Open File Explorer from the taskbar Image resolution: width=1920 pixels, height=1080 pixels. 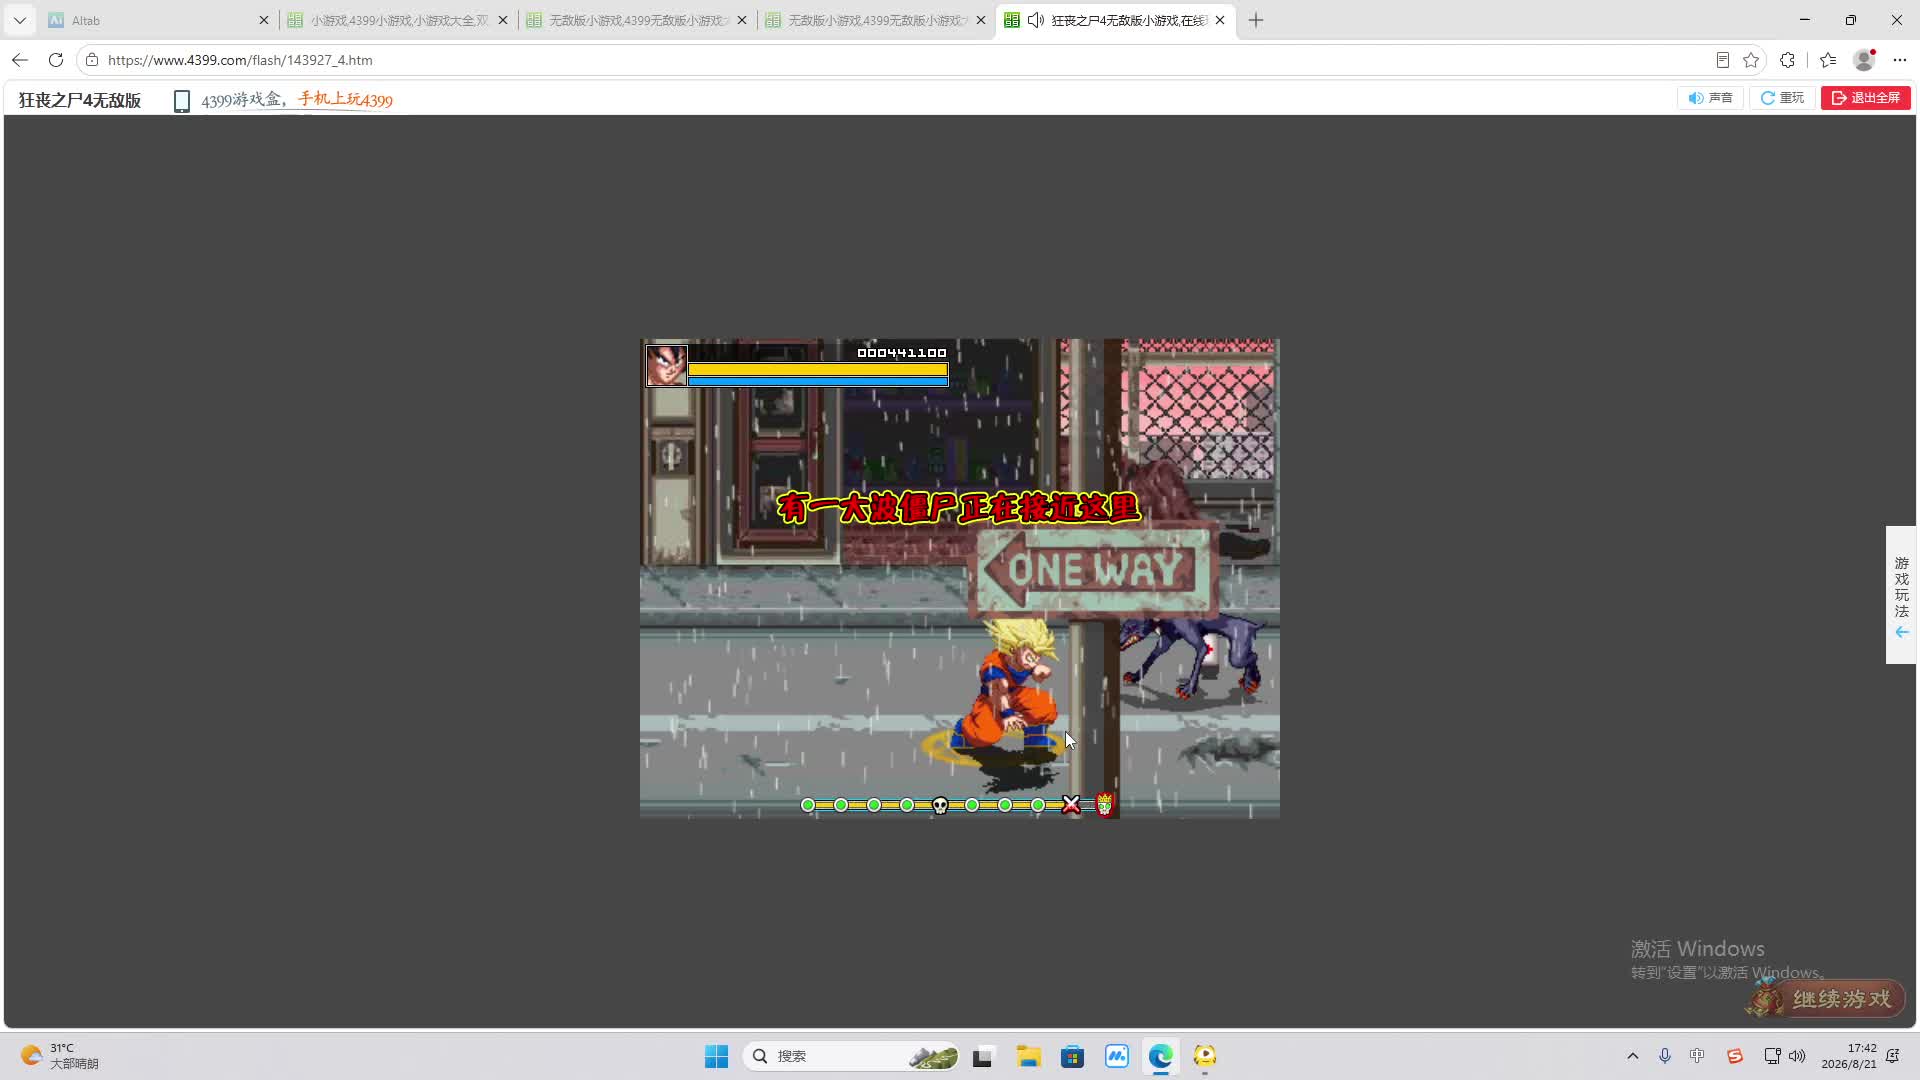[1028, 1056]
